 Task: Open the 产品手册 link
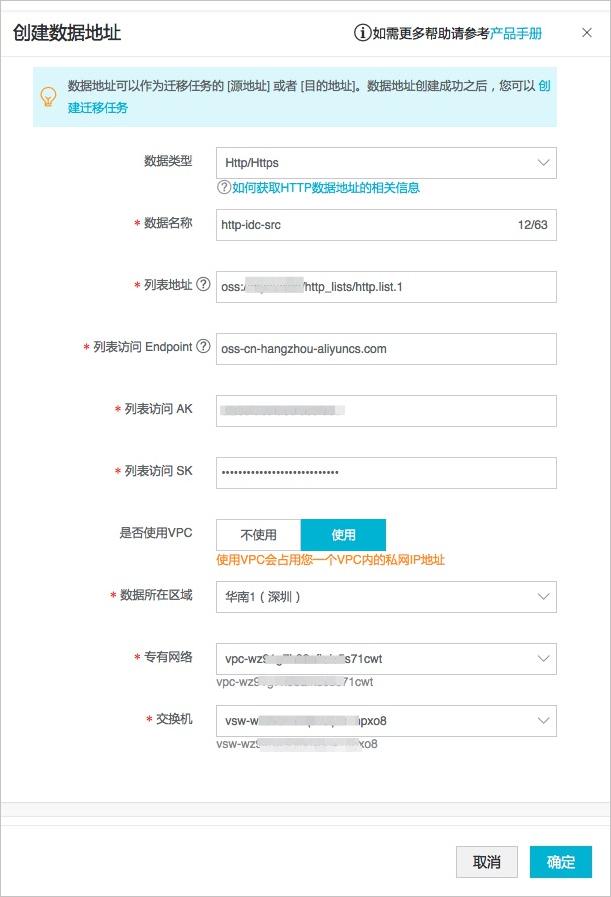[518, 34]
